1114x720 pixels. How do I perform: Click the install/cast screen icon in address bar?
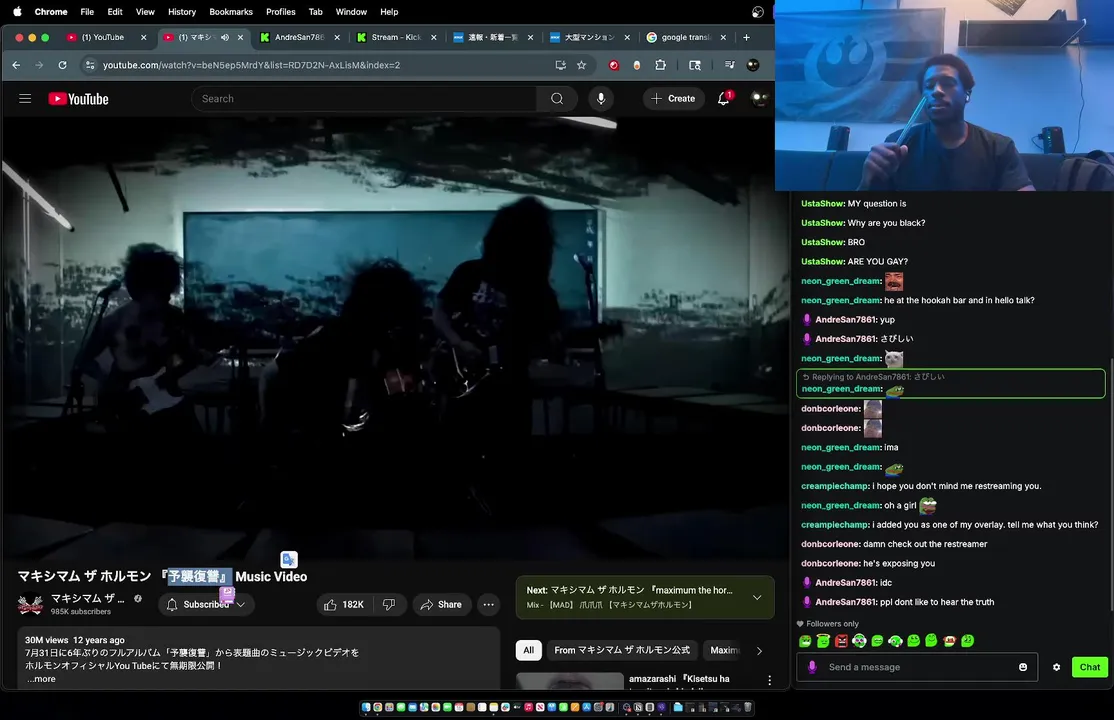[561, 65]
